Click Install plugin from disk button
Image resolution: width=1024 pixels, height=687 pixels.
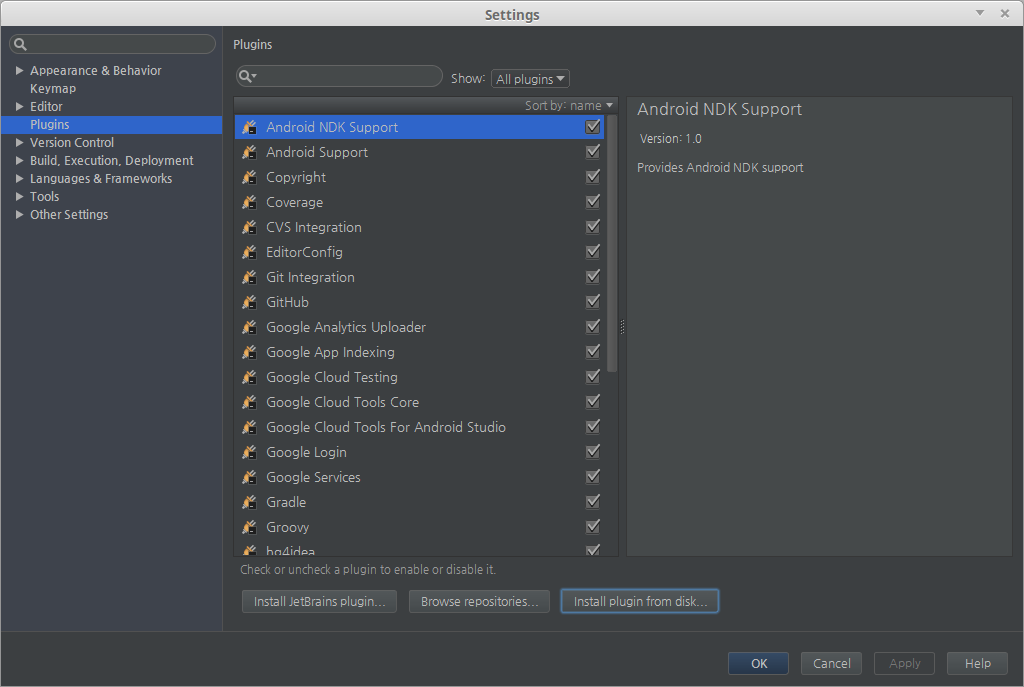click(640, 601)
